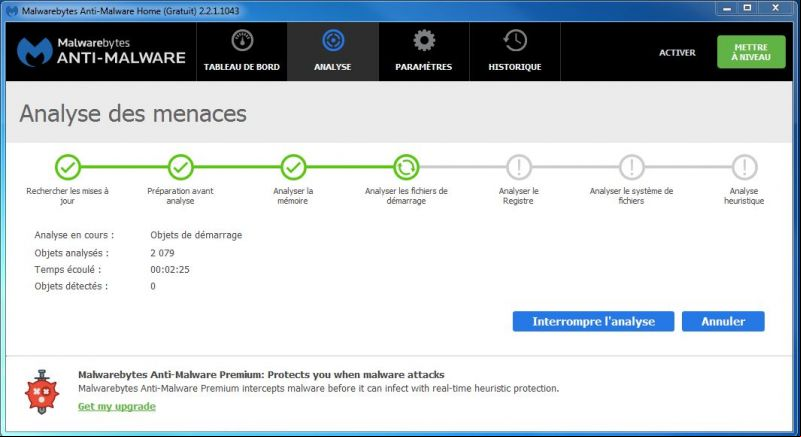
Task: Click the Objets de démarrage value
Action: click(196, 235)
